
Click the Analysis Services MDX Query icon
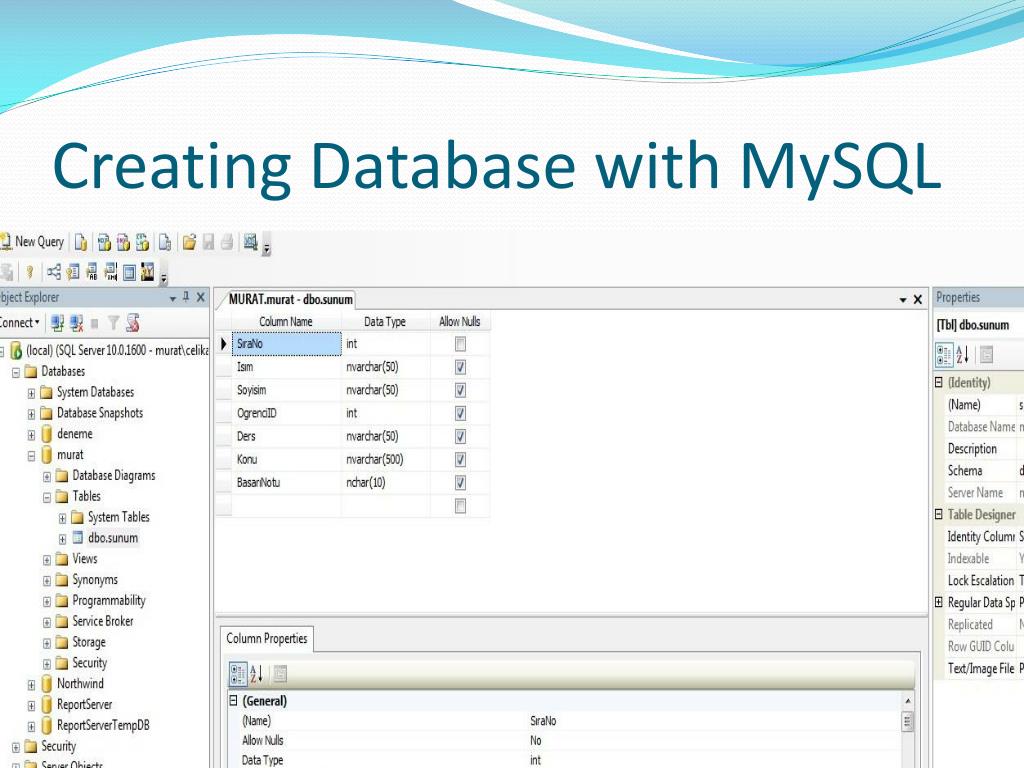(x=104, y=242)
